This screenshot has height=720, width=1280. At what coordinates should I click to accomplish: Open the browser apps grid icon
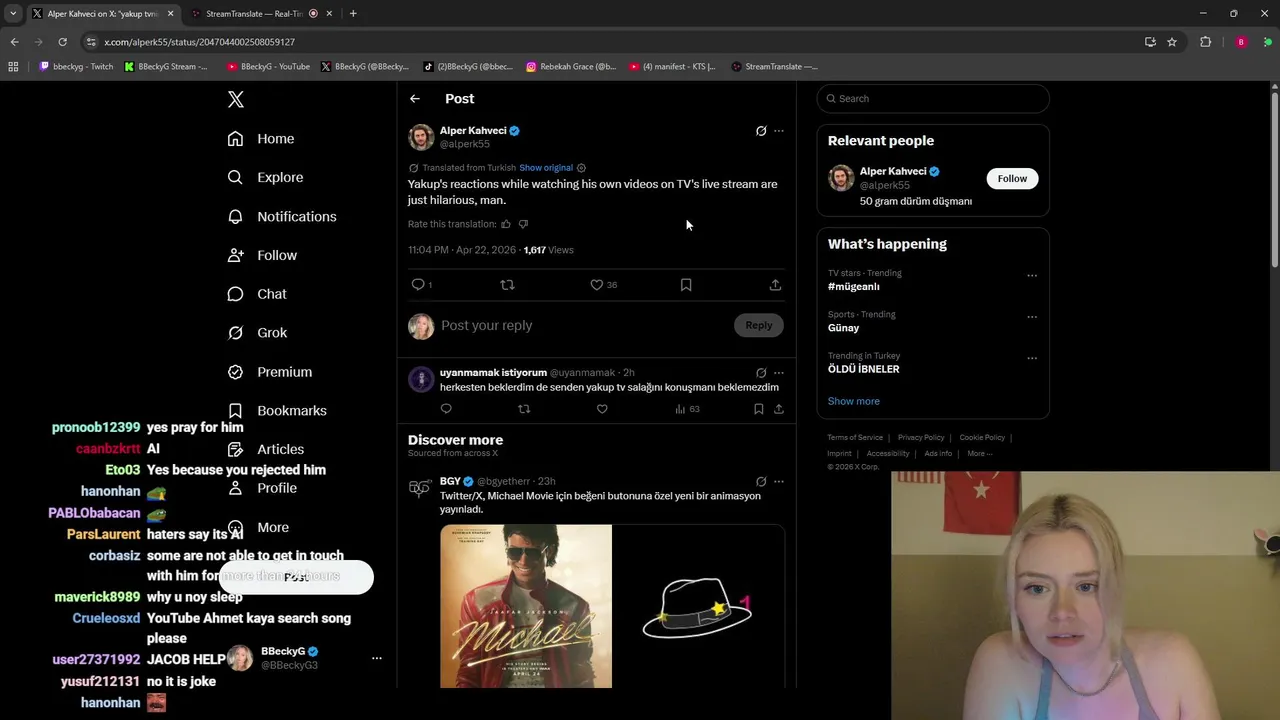[x=13, y=67]
